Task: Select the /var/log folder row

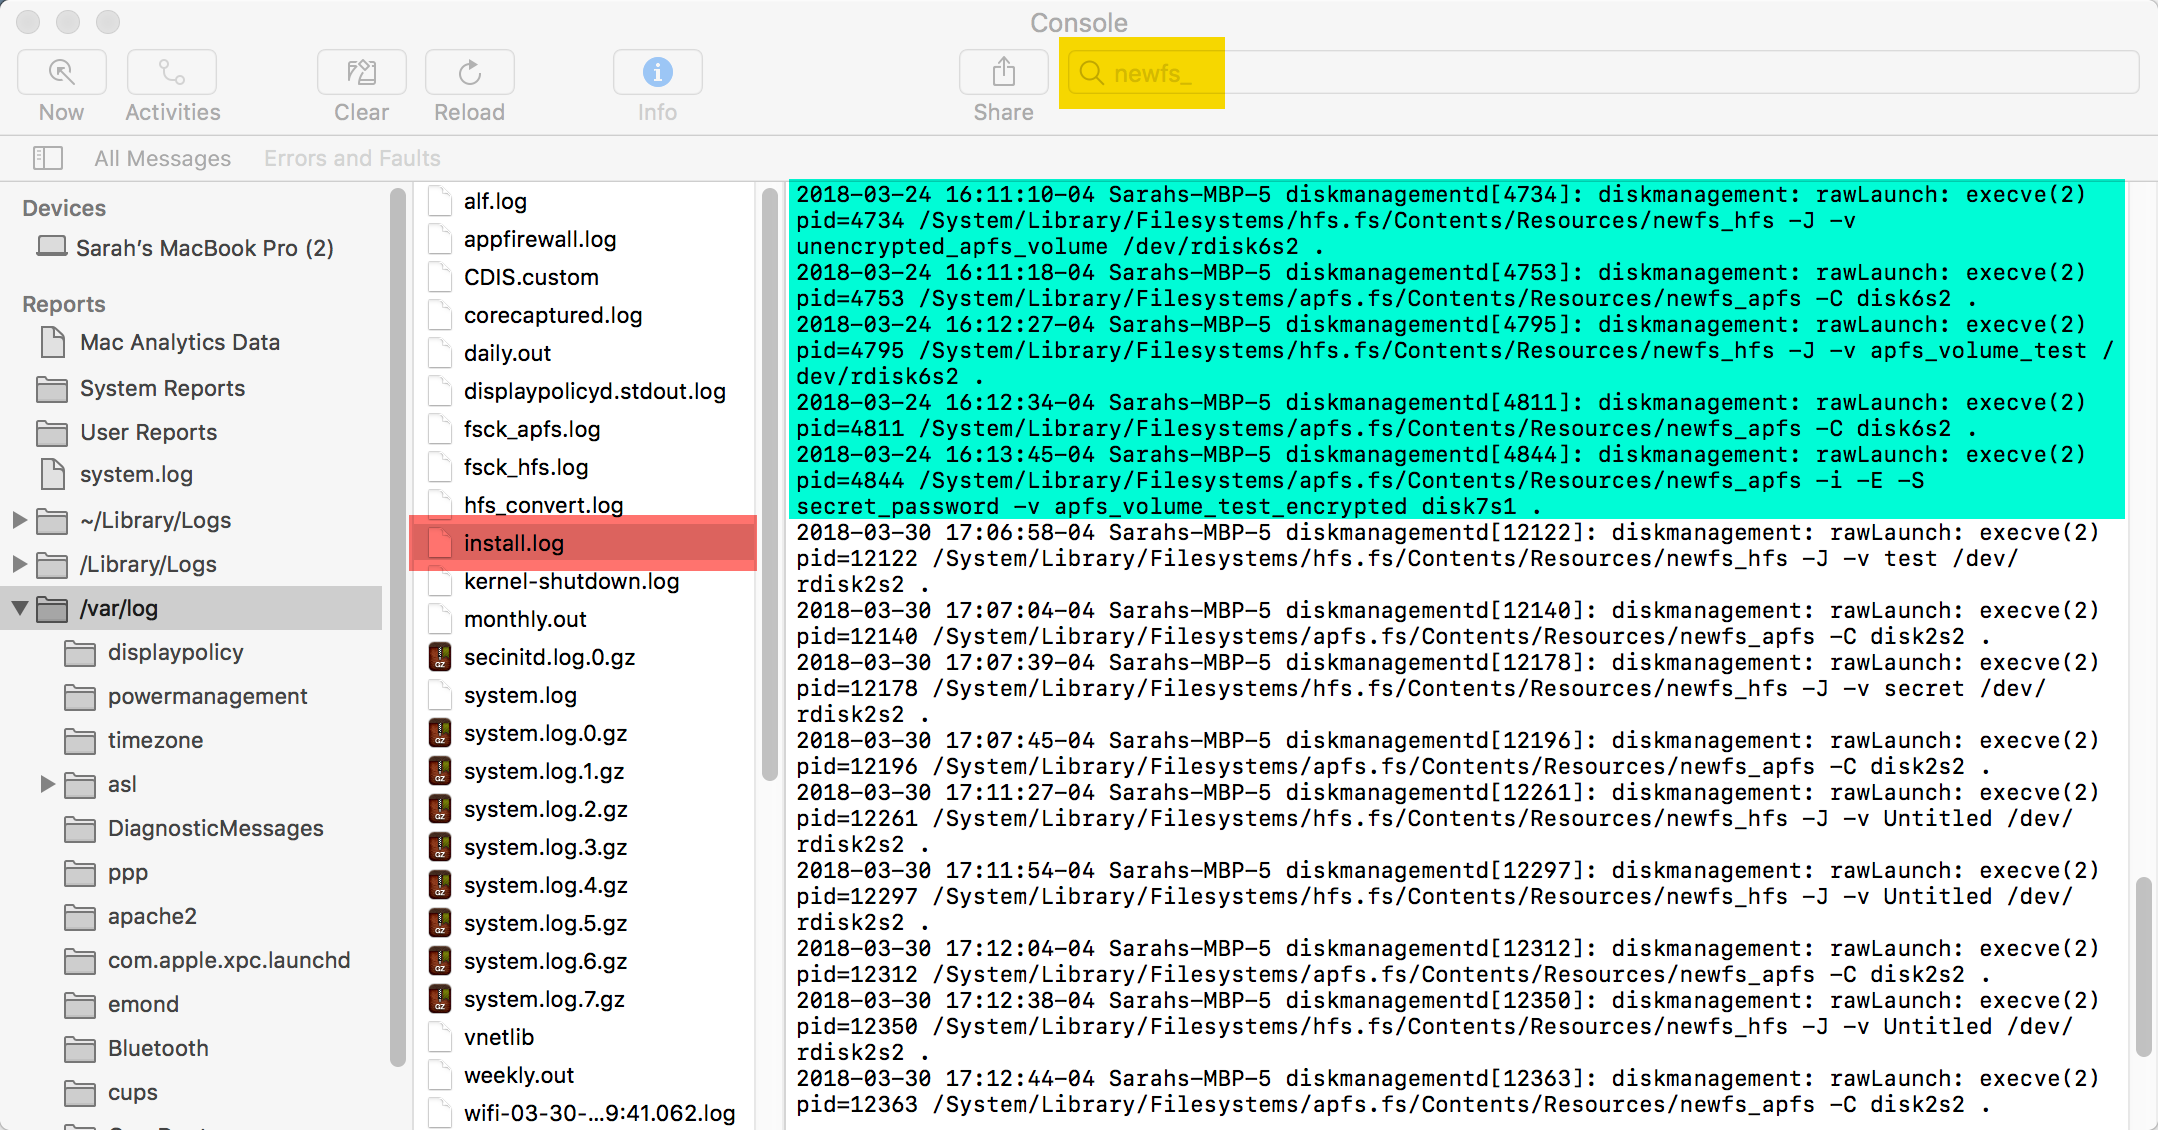Action: click(x=192, y=608)
